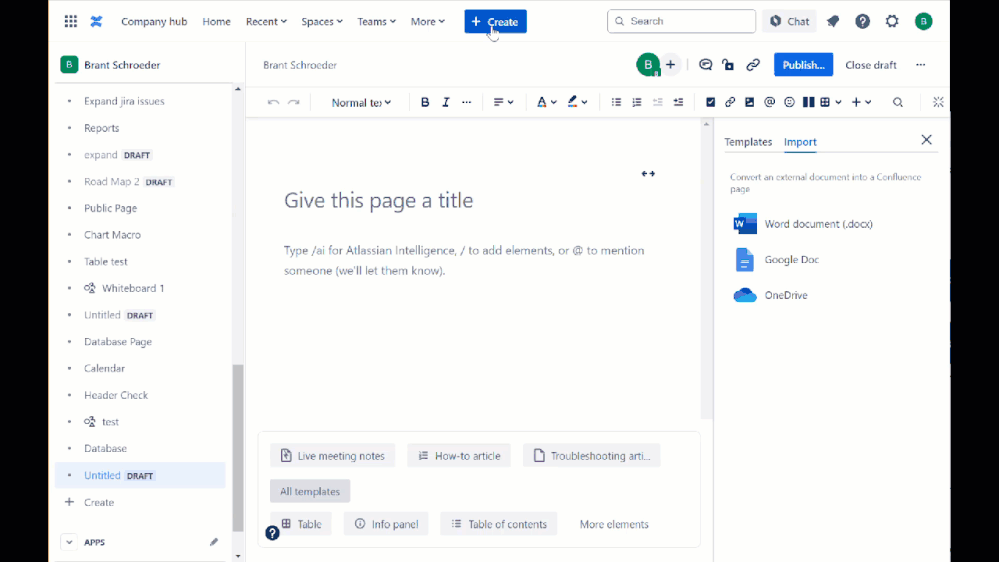Open the Spaces menu
This screenshot has height=562, width=999.
[x=322, y=21]
